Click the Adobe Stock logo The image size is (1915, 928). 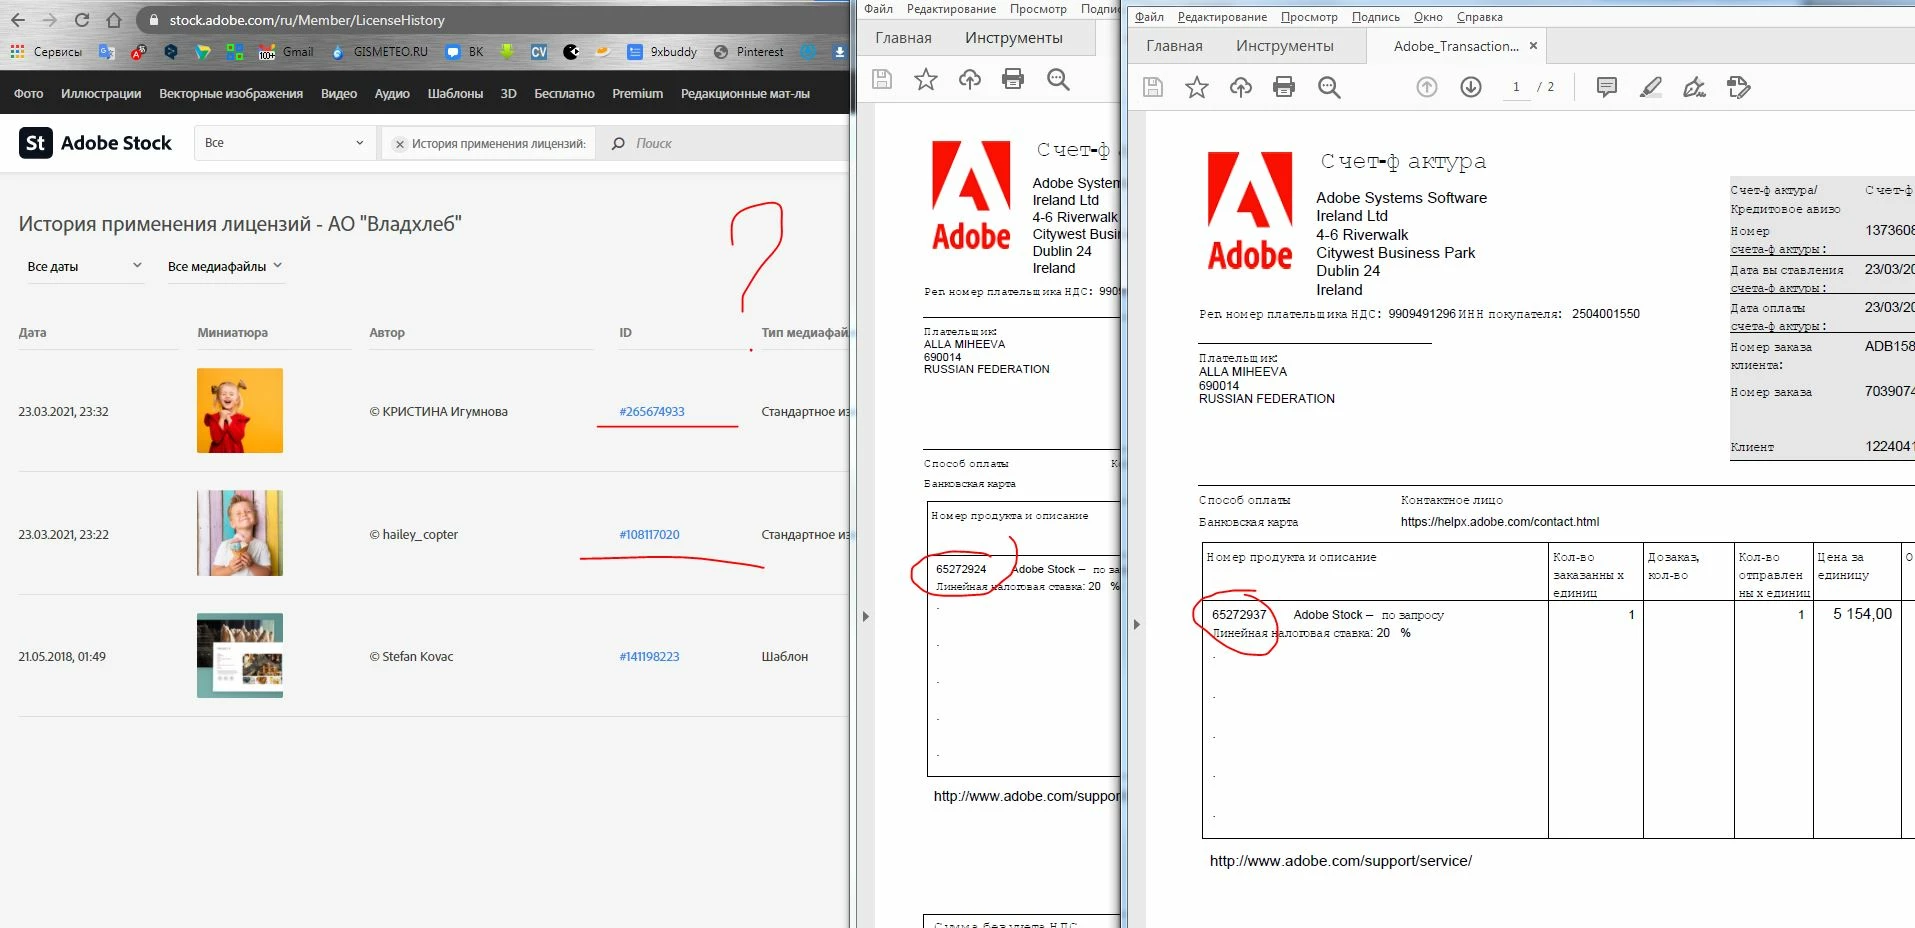pyautogui.click(x=96, y=143)
